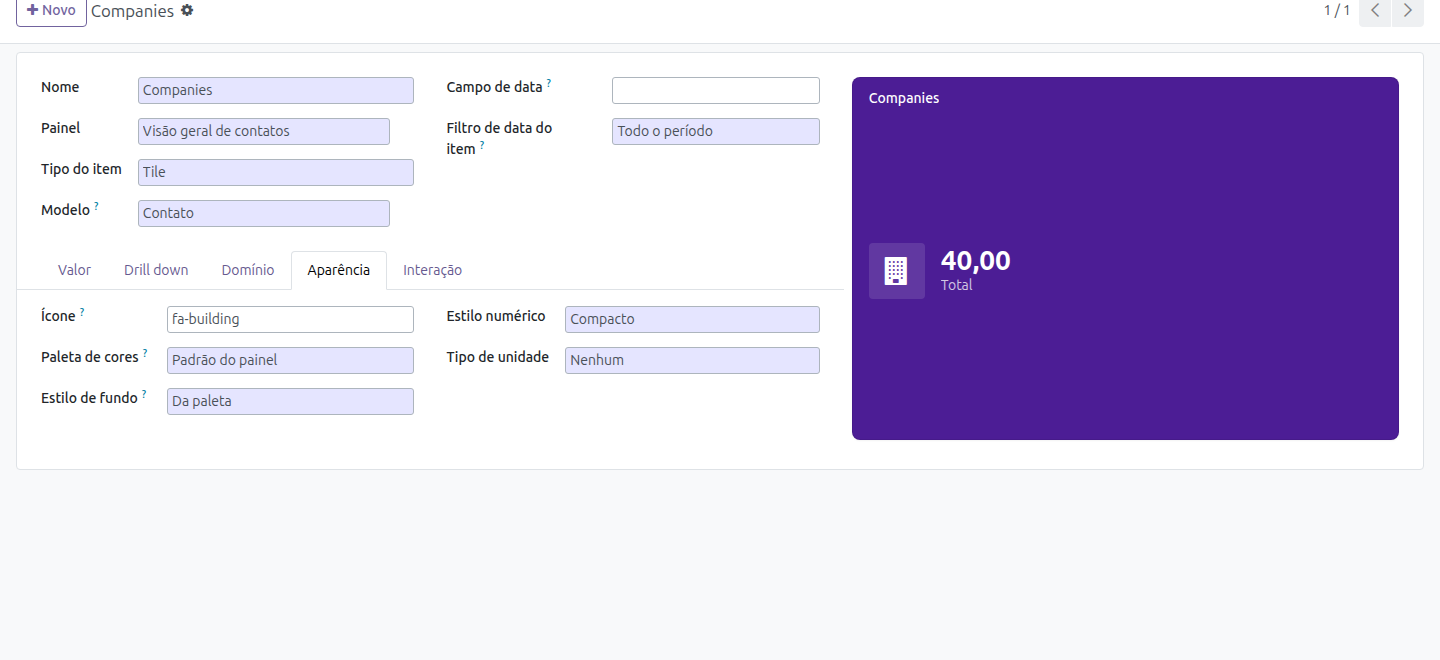Viewport: 1440px width, 660px height.
Task: Go to the previous record arrow
Action: coord(1375,11)
